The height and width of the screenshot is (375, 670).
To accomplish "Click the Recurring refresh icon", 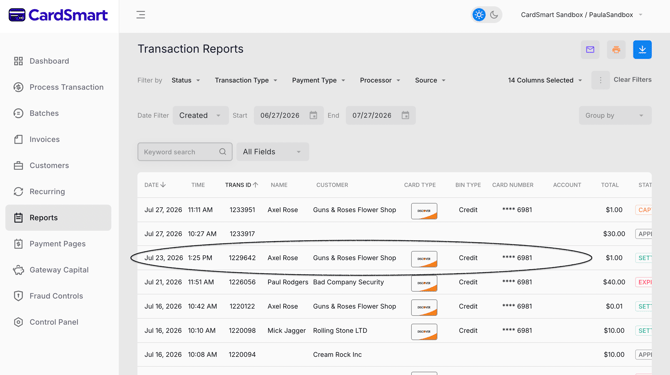I will pos(18,191).
